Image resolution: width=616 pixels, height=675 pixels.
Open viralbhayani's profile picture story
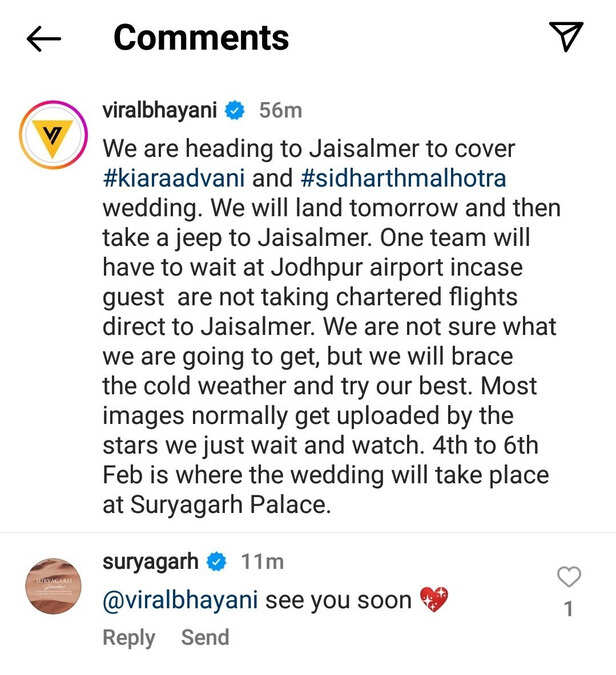(x=53, y=135)
